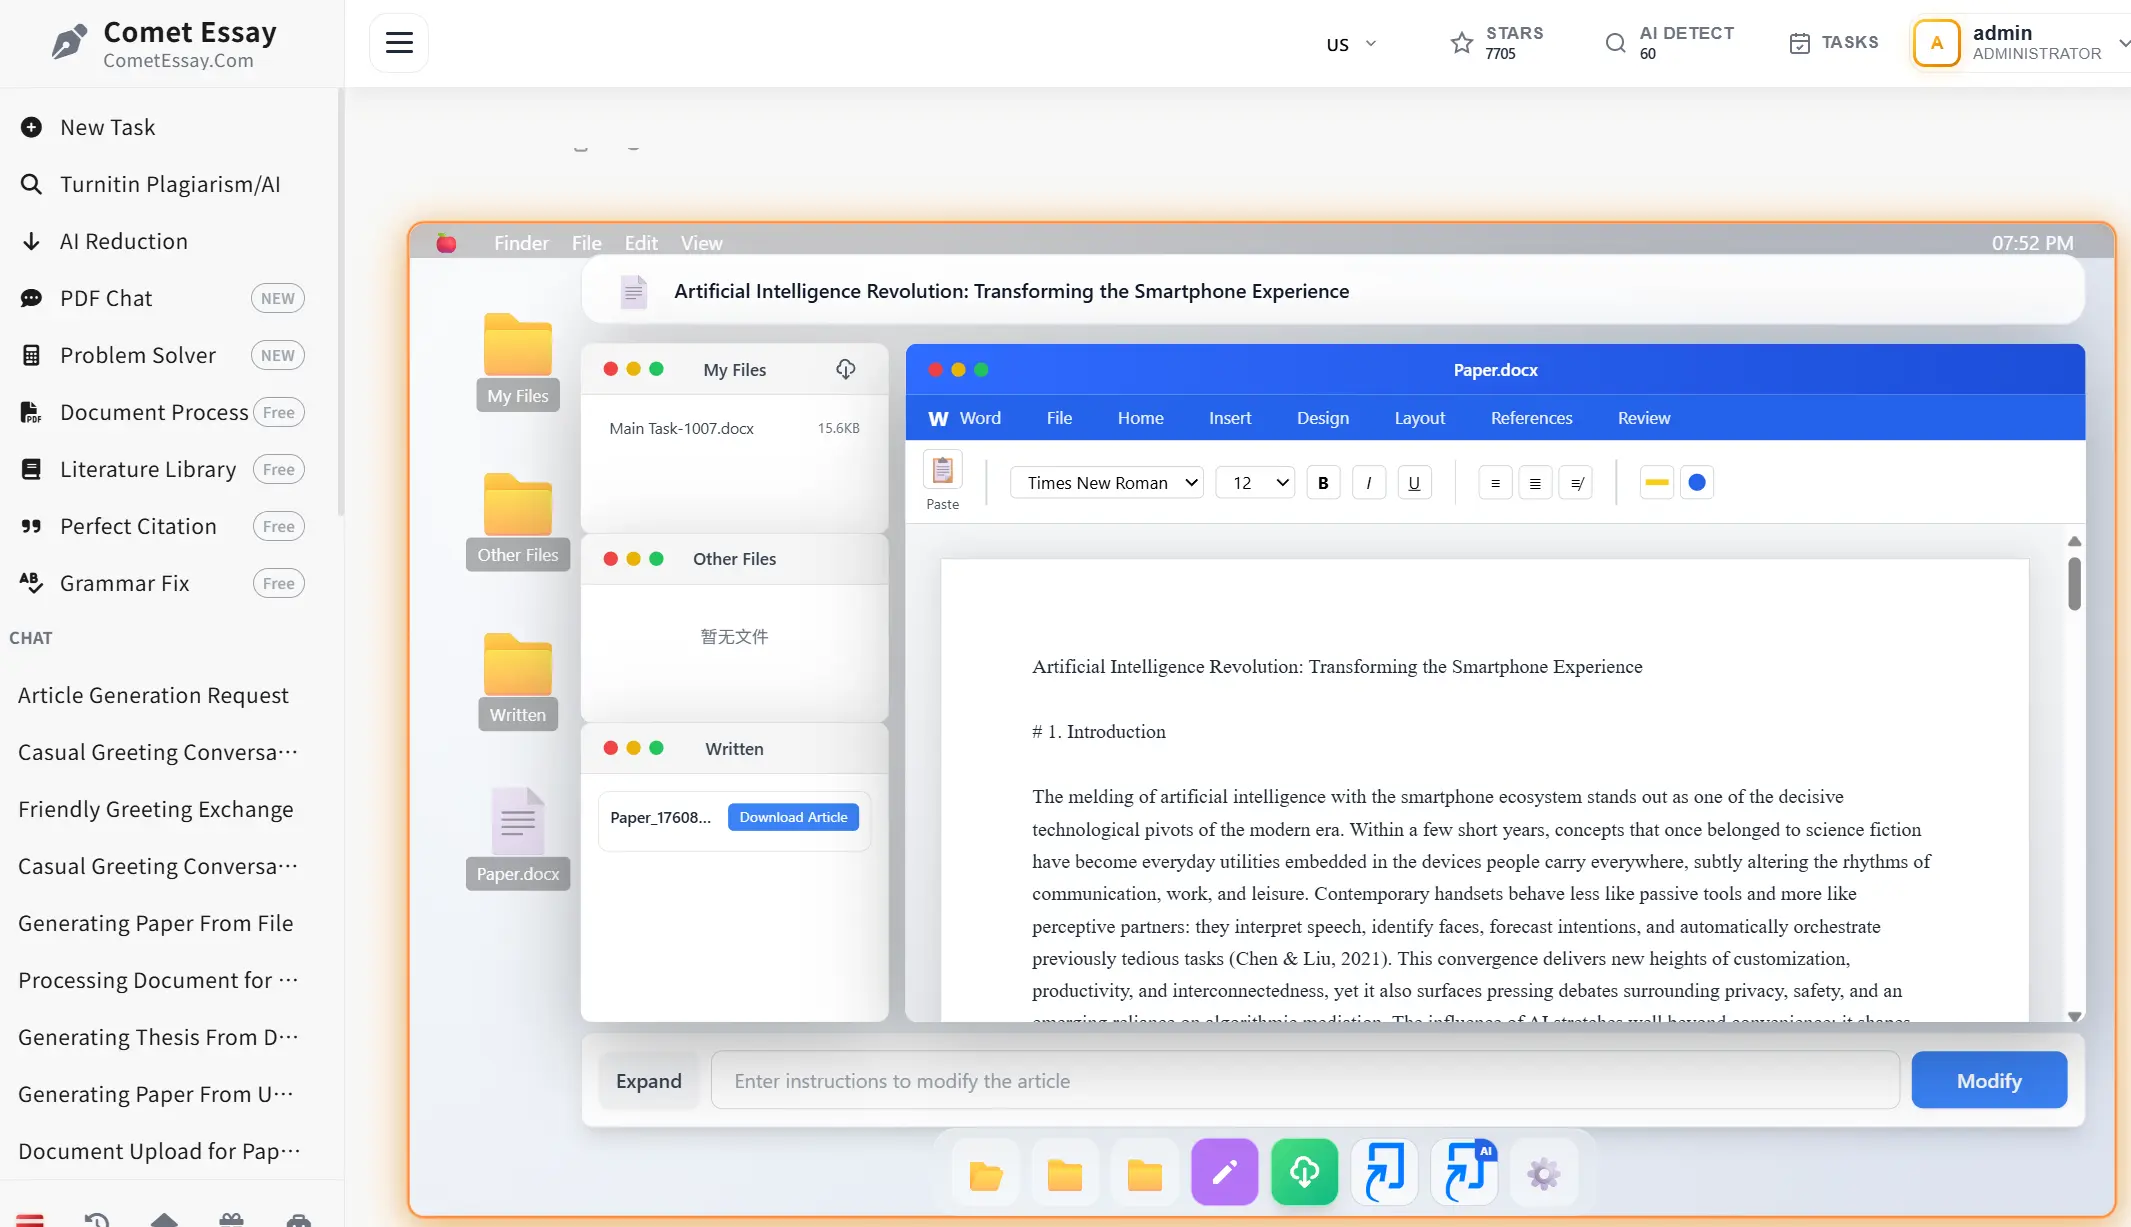Click the Stars counter icon

1461,42
